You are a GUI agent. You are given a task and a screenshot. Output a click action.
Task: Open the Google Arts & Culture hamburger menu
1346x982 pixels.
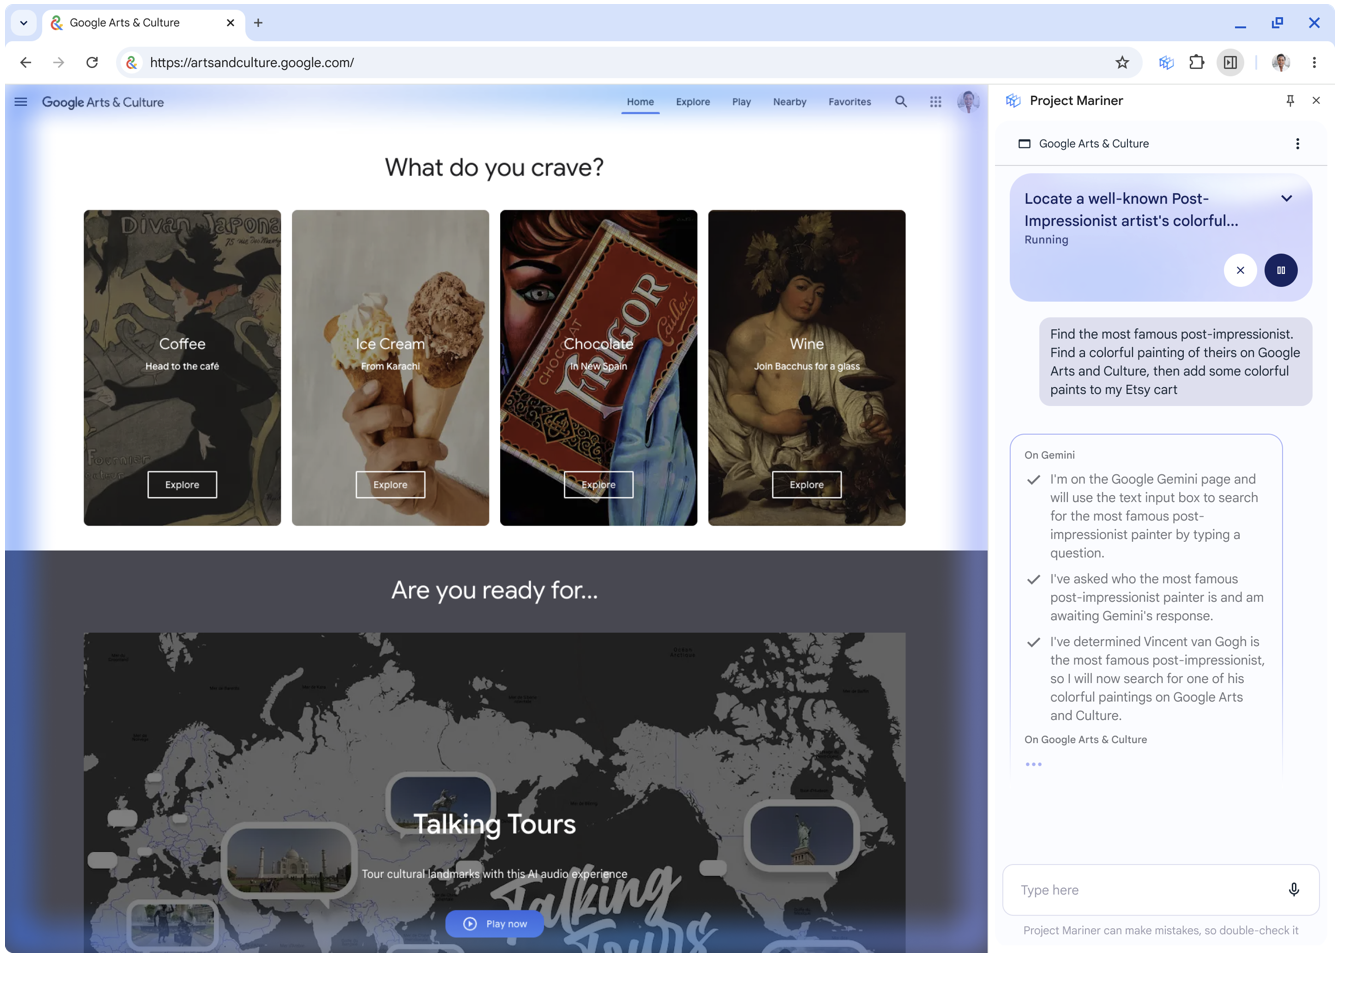tap(21, 102)
